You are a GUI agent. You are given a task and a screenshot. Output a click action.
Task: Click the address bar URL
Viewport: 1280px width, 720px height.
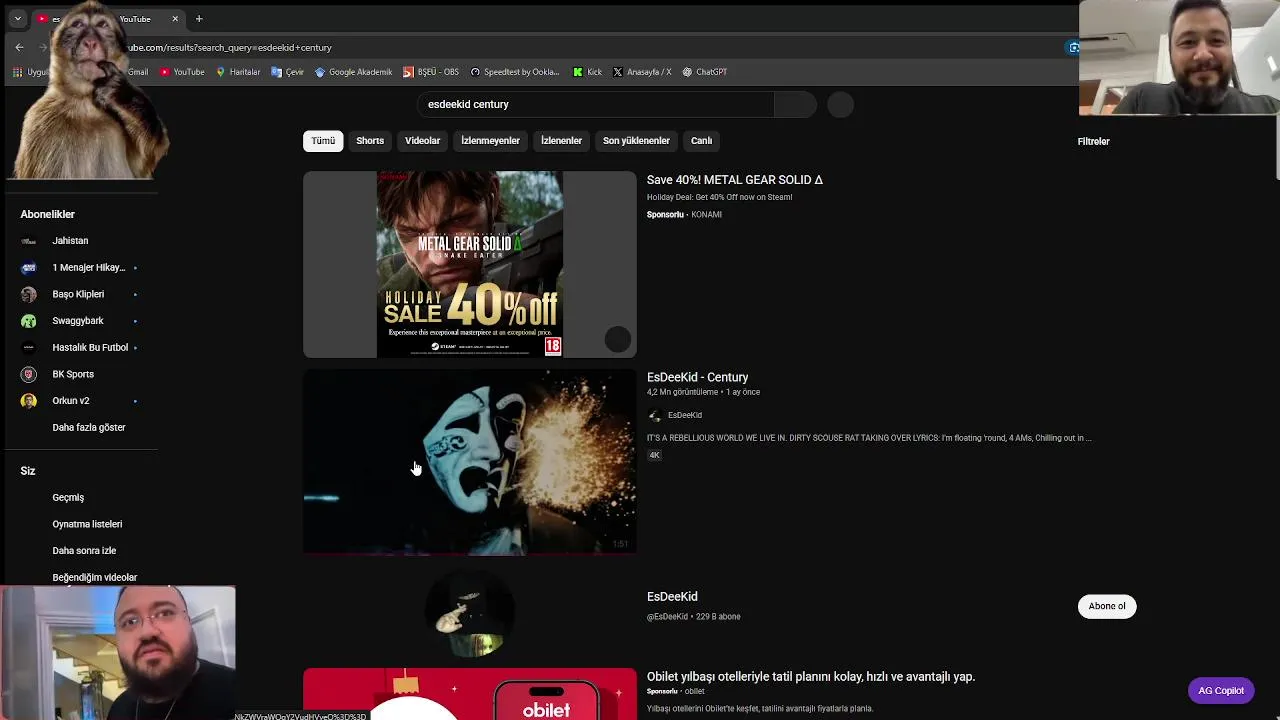click(x=229, y=47)
